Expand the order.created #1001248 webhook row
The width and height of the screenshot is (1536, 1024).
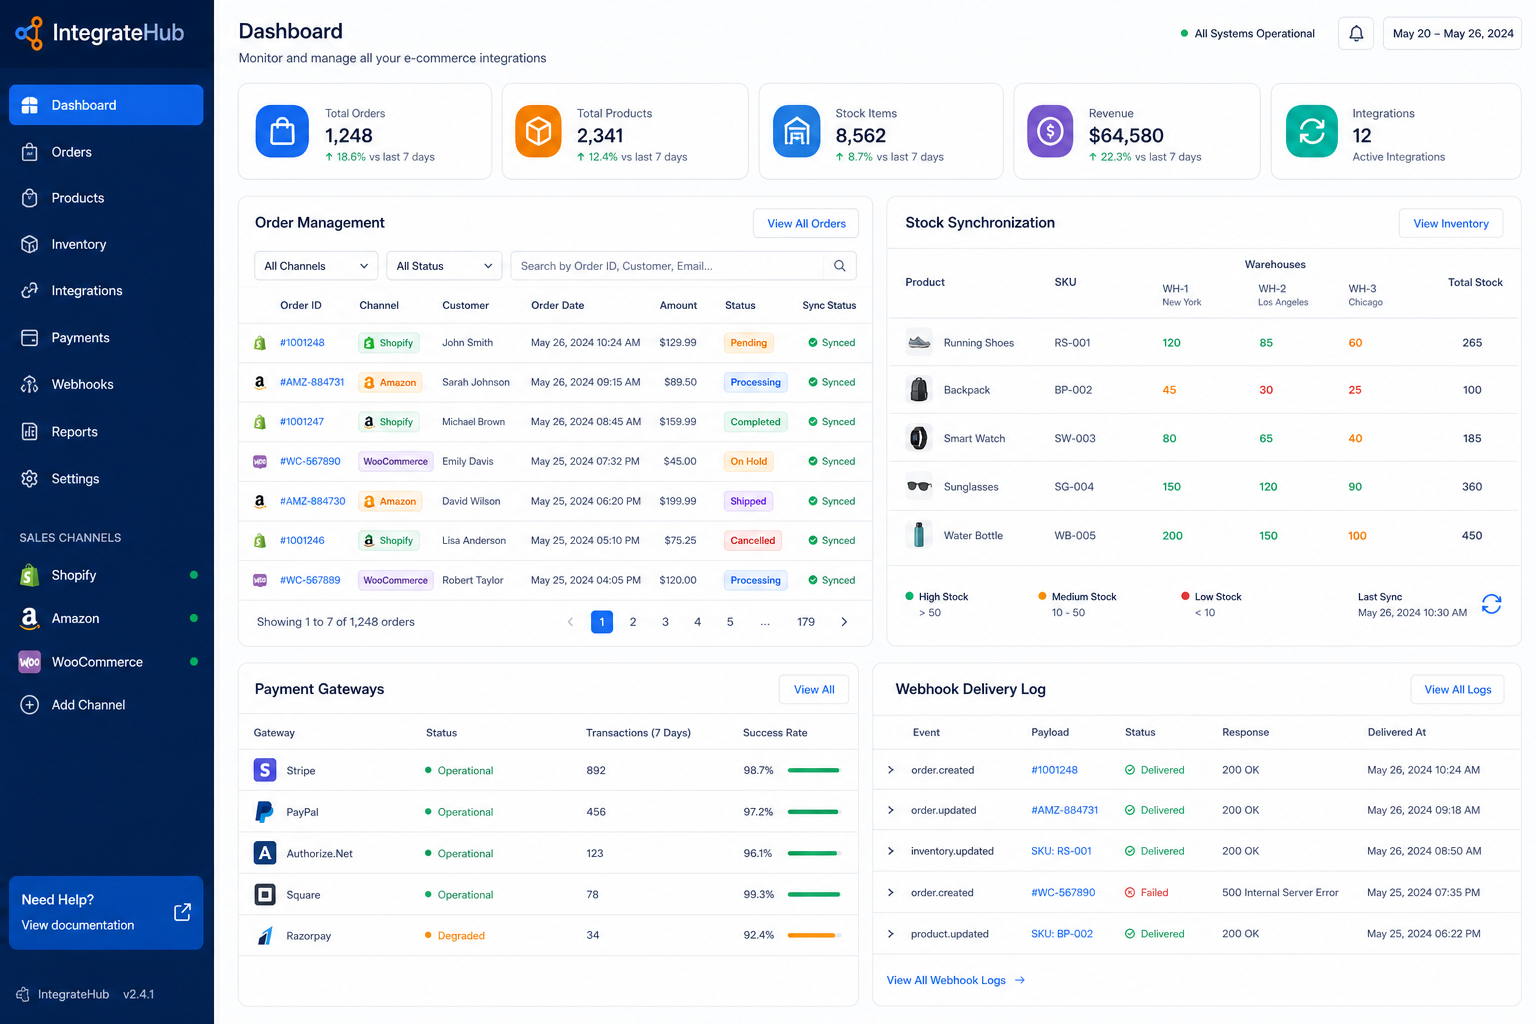click(x=890, y=770)
